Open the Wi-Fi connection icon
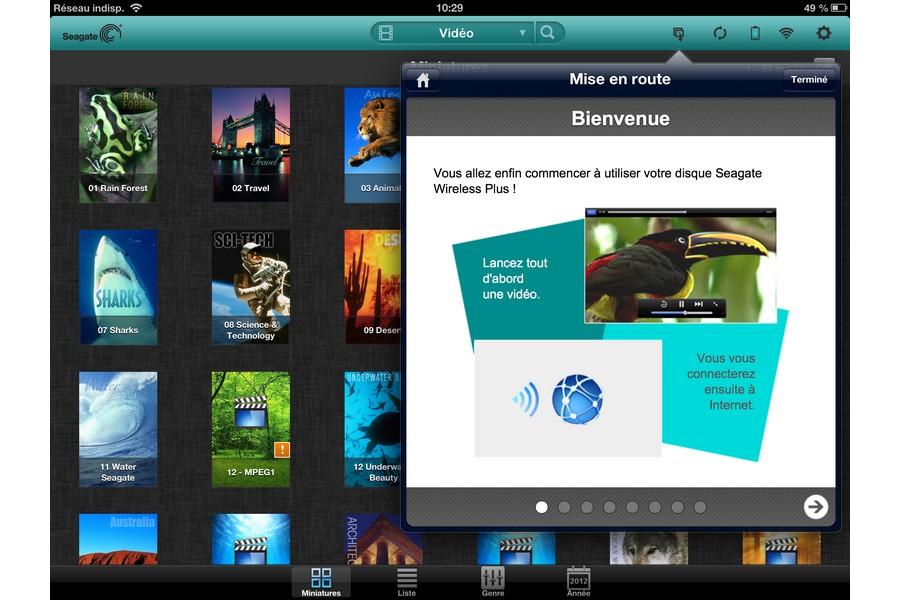Screen dimensions: 900x600 click(x=786, y=33)
